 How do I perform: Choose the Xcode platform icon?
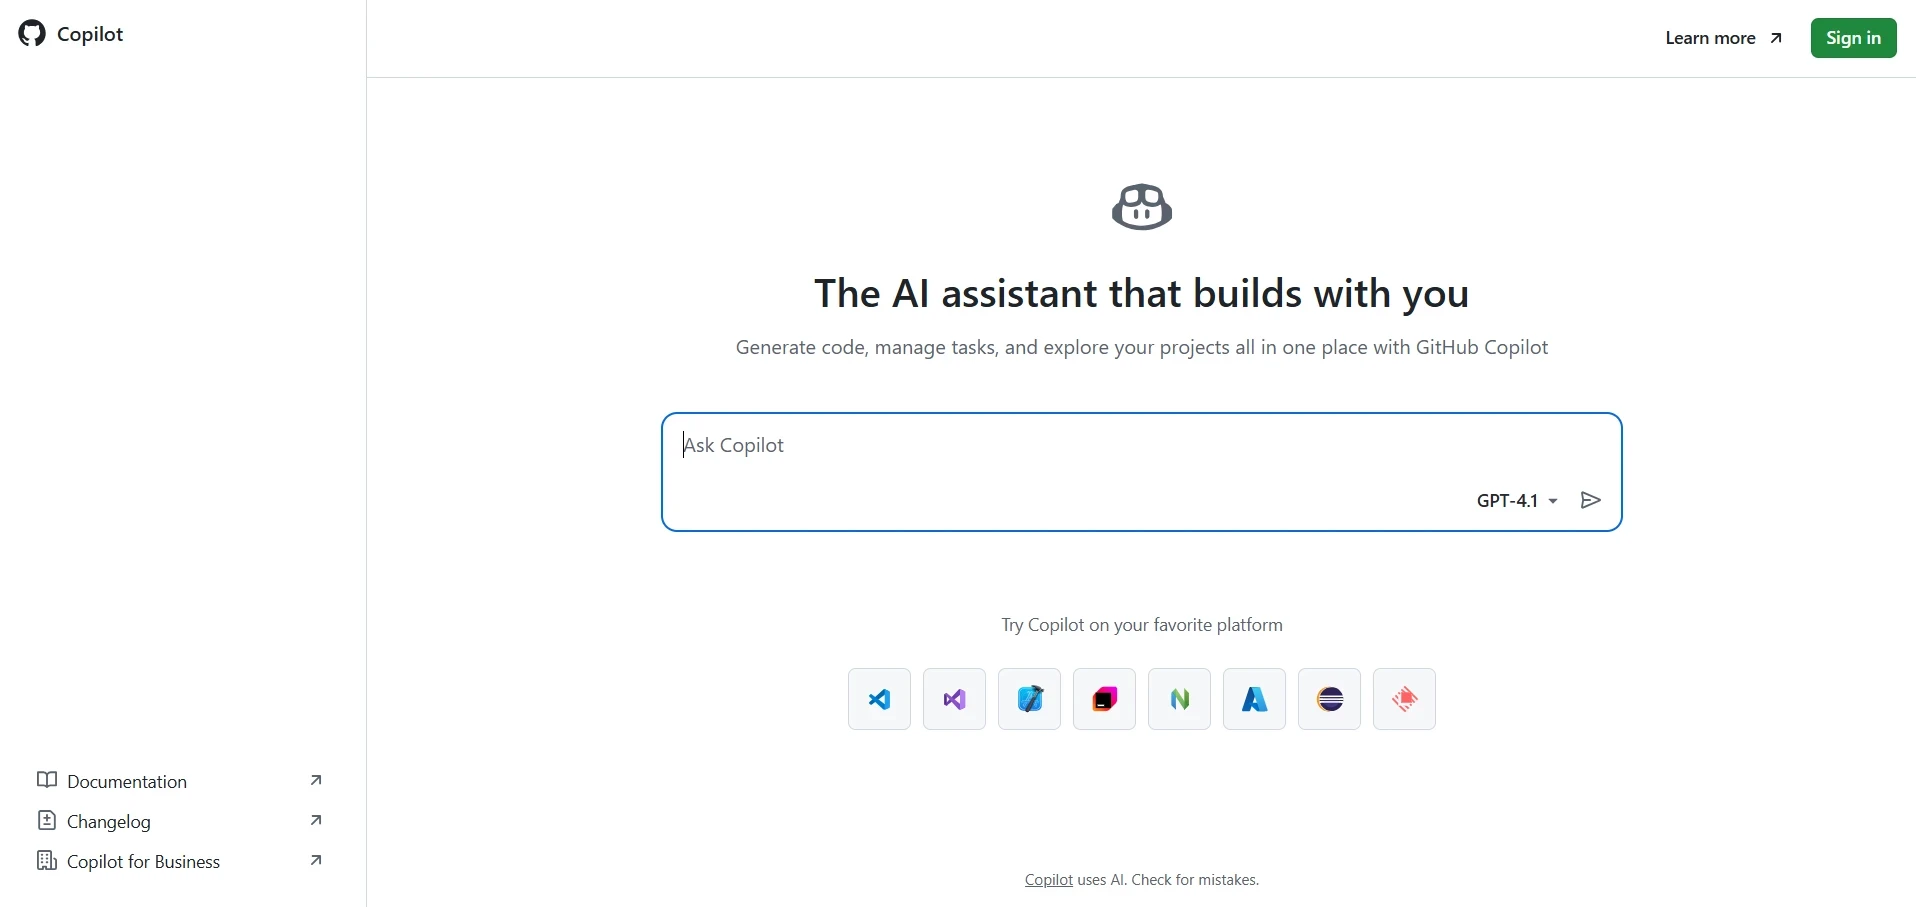tap(1030, 698)
